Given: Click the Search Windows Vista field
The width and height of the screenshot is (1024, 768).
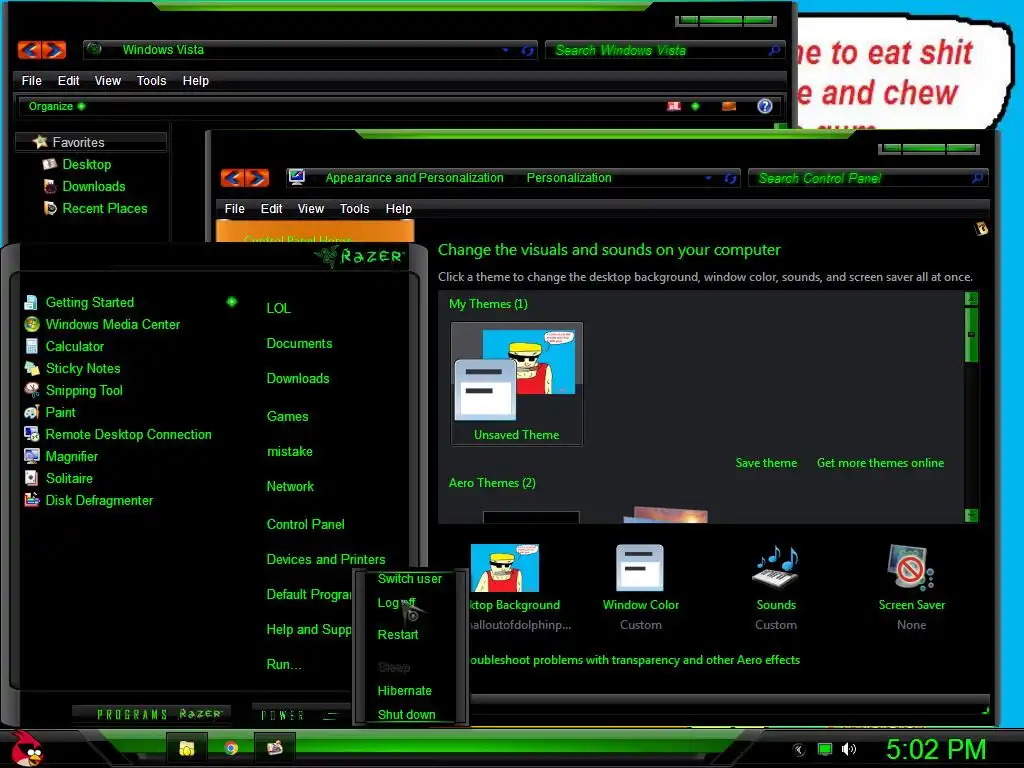Looking at the screenshot, I should point(664,50).
